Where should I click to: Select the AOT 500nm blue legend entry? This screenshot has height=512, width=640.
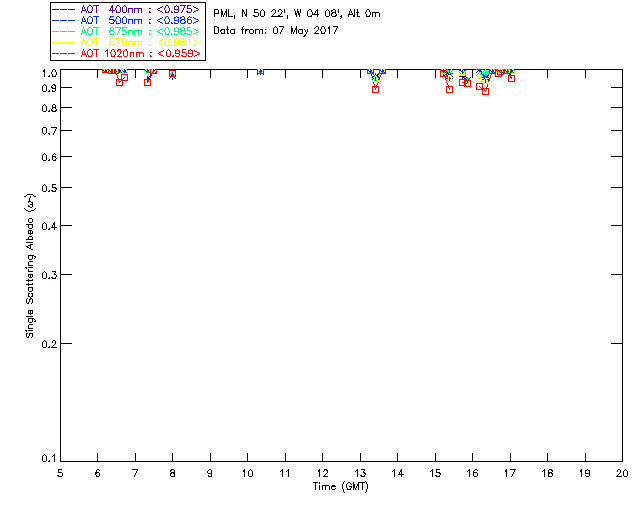[127, 20]
